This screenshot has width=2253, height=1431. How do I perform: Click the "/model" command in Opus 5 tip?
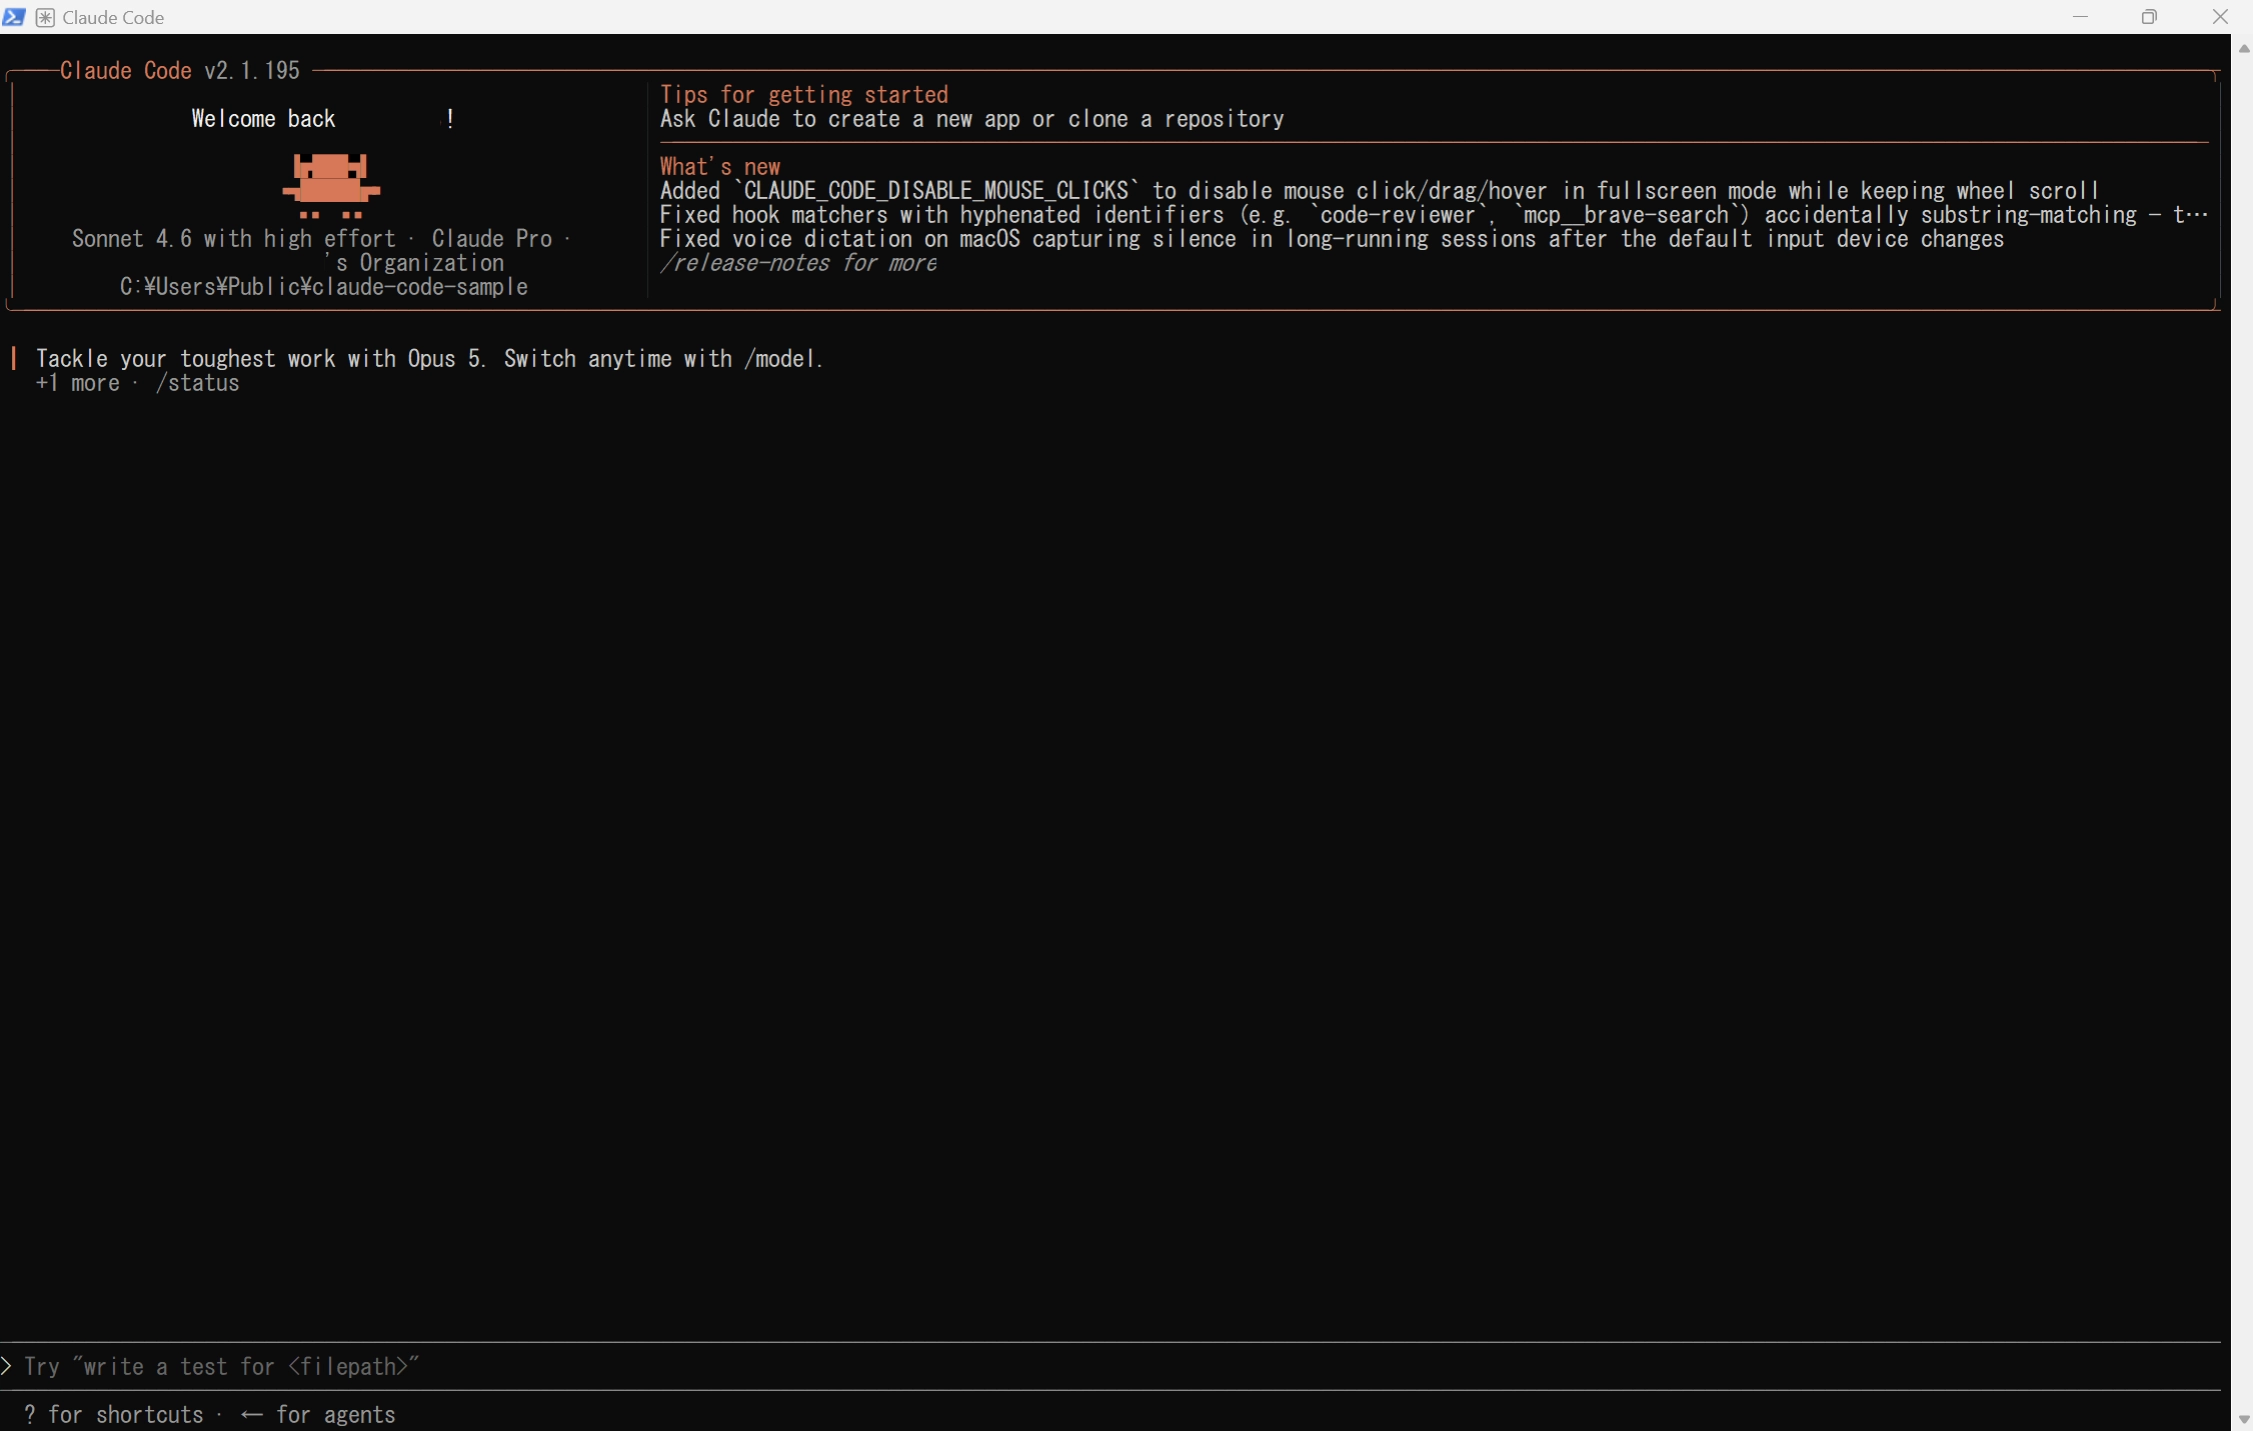(x=780, y=359)
